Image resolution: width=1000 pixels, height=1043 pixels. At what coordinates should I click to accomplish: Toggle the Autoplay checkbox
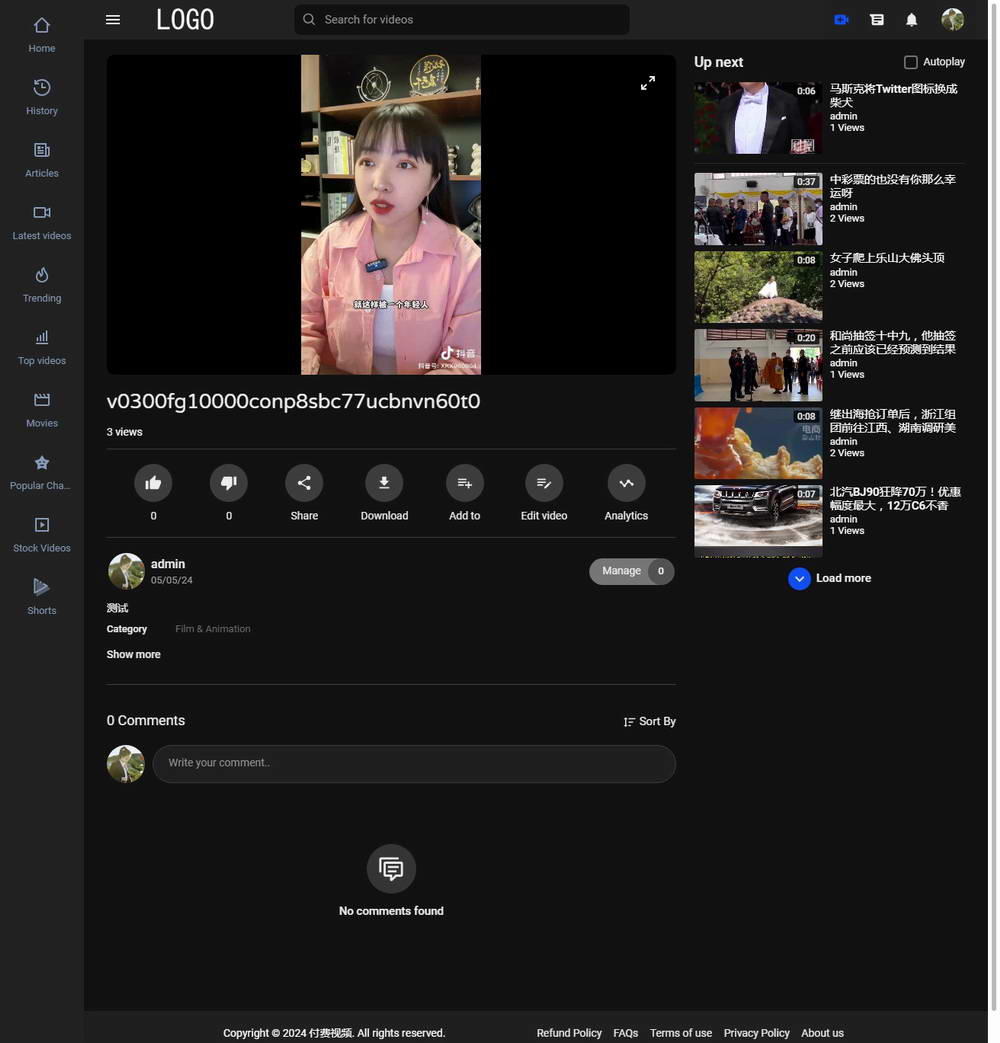pyautogui.click(x=911, y=62)
